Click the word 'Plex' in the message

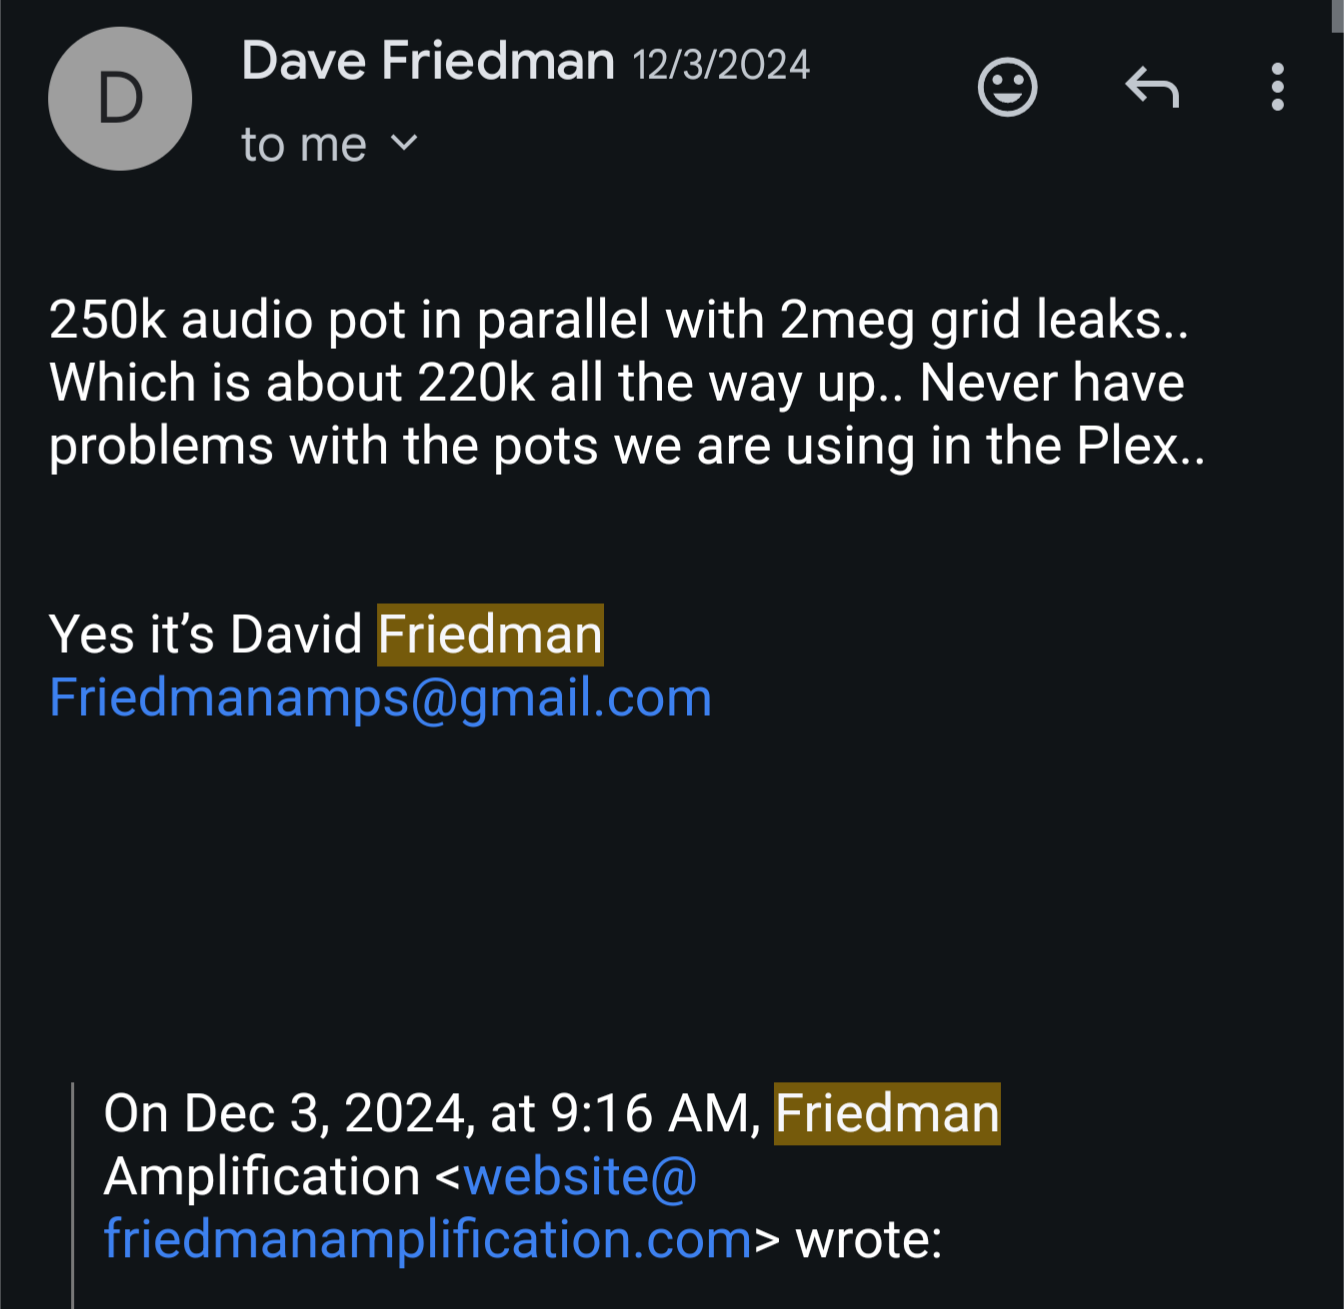(1128, 446)
